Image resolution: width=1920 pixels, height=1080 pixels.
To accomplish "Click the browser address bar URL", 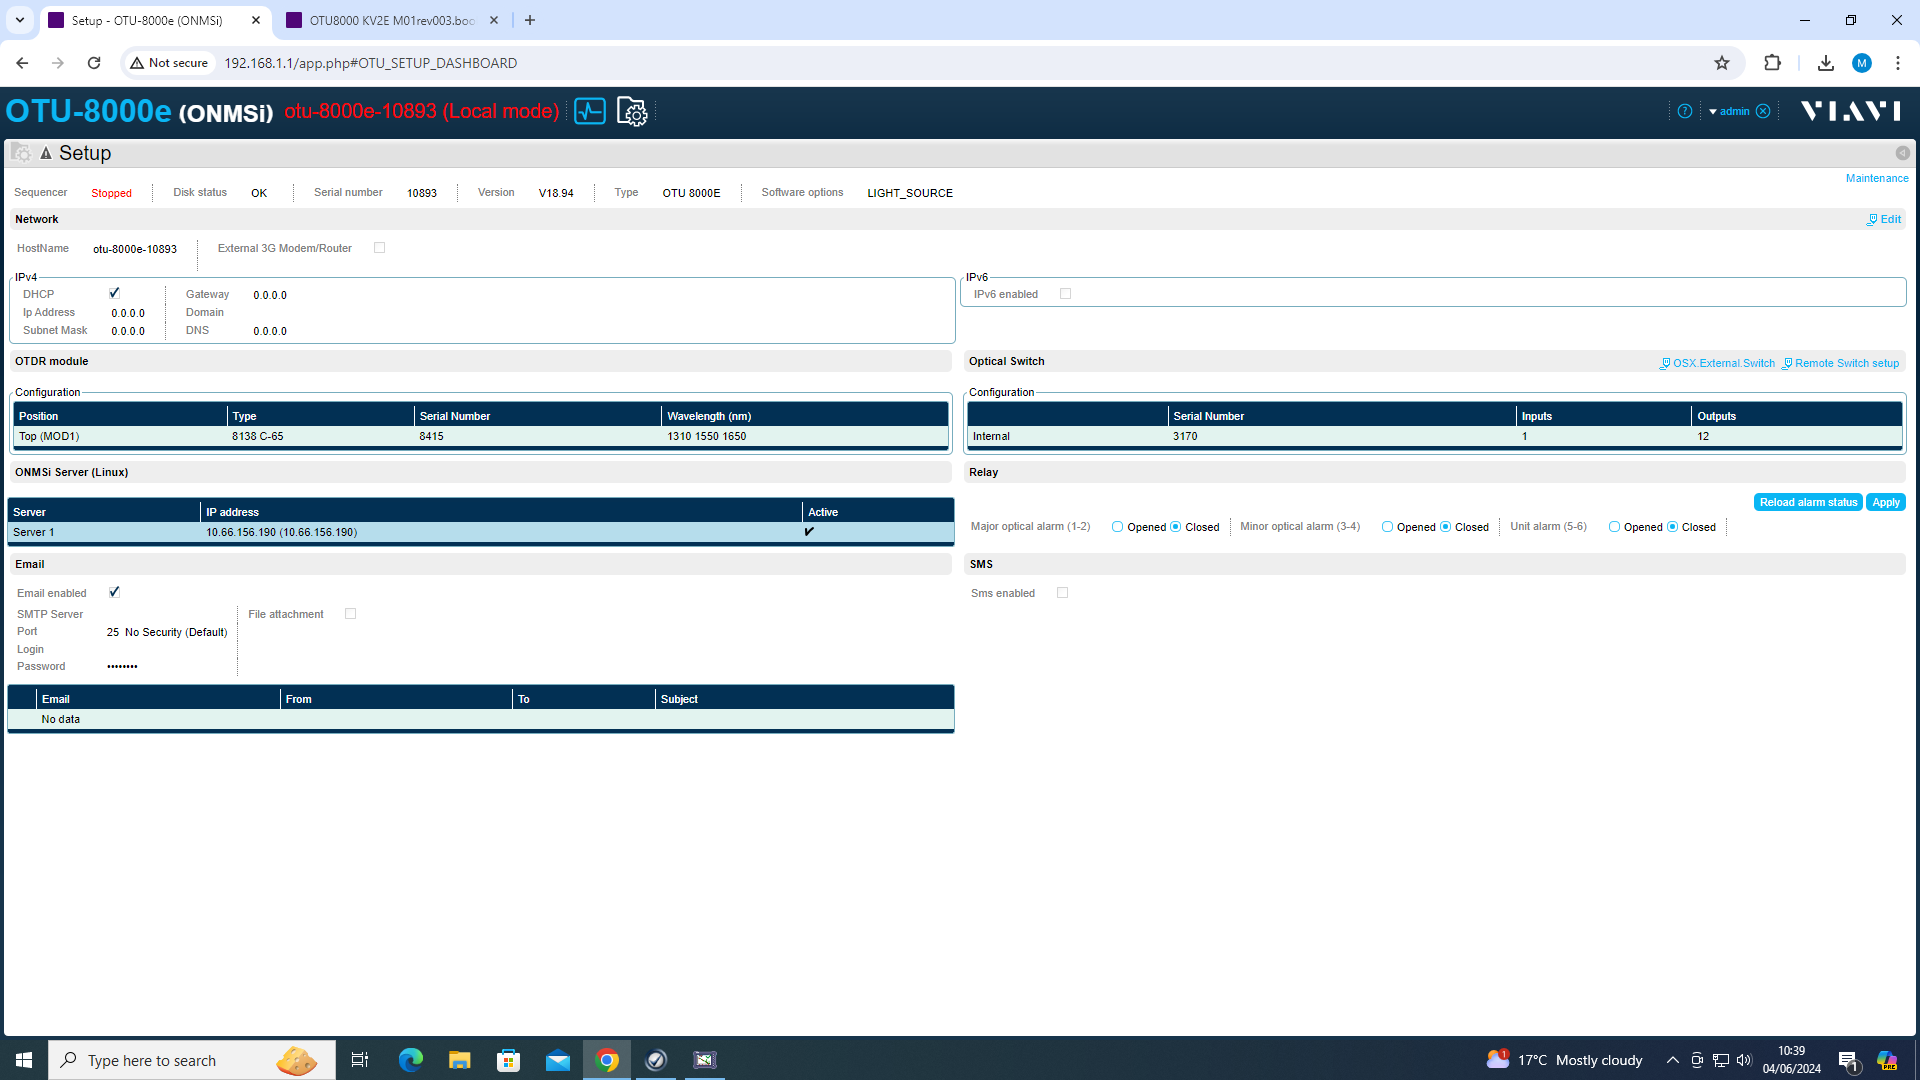I will click(x=370, y=63).
